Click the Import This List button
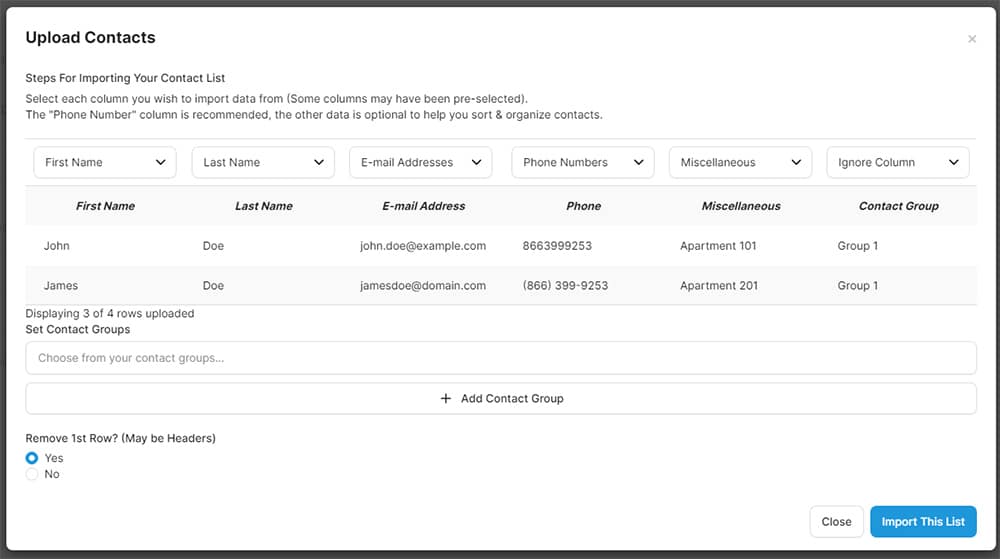The height and width of the screenshot is (559, 1000). point(922,521)
